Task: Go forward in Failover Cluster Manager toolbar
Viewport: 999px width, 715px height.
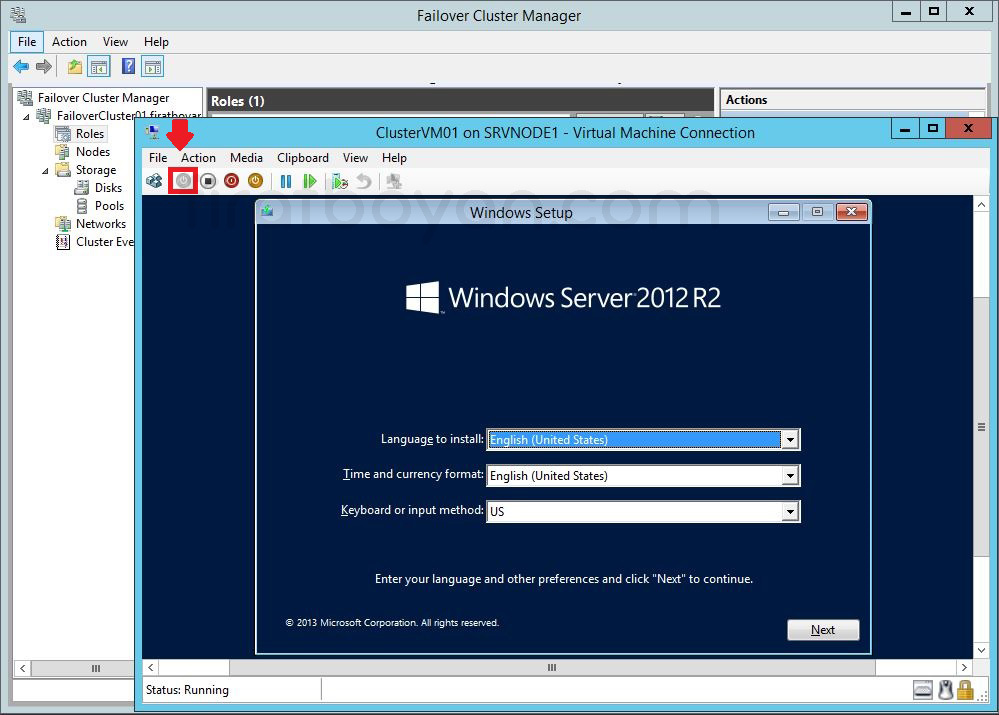Action: click(x=43, y=66)
